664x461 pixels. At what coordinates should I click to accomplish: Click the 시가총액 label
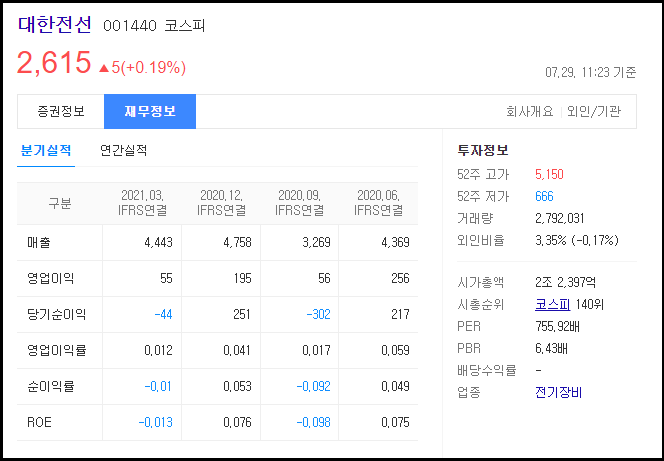click(x=481, y=282)
